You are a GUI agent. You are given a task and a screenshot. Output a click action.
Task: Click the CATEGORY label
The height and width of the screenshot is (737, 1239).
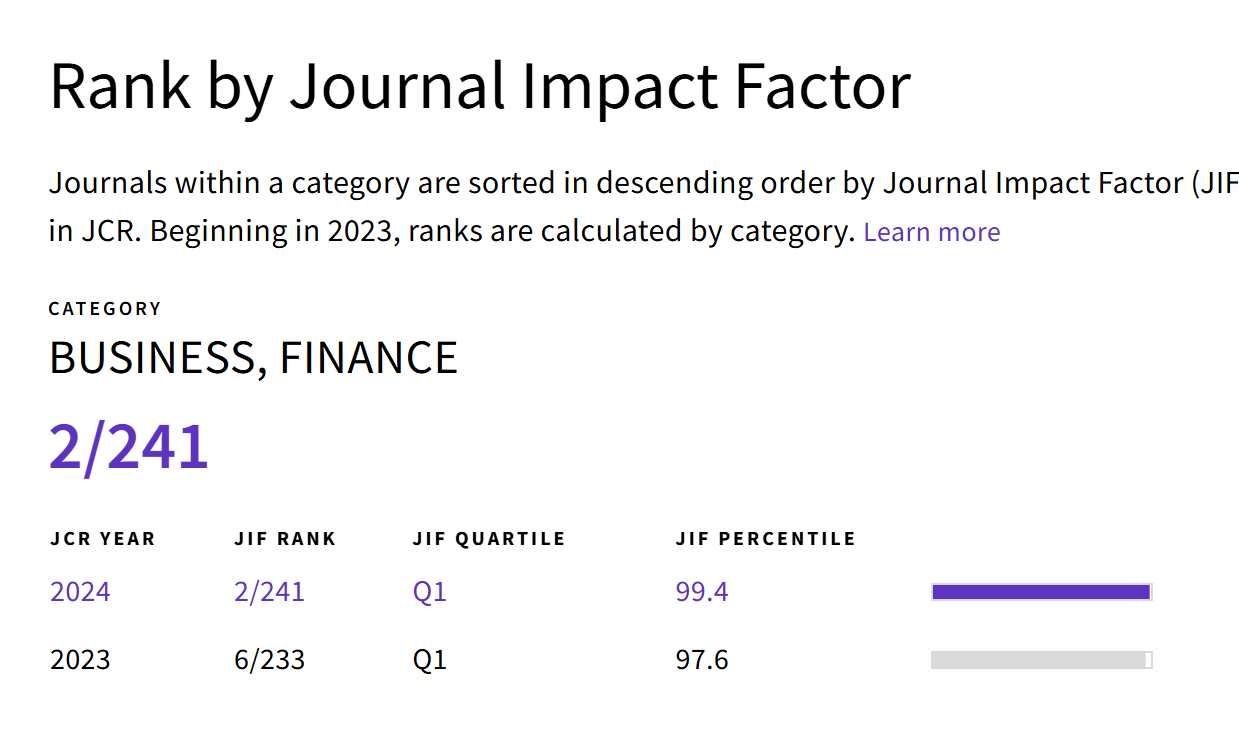tap(105, 309)
